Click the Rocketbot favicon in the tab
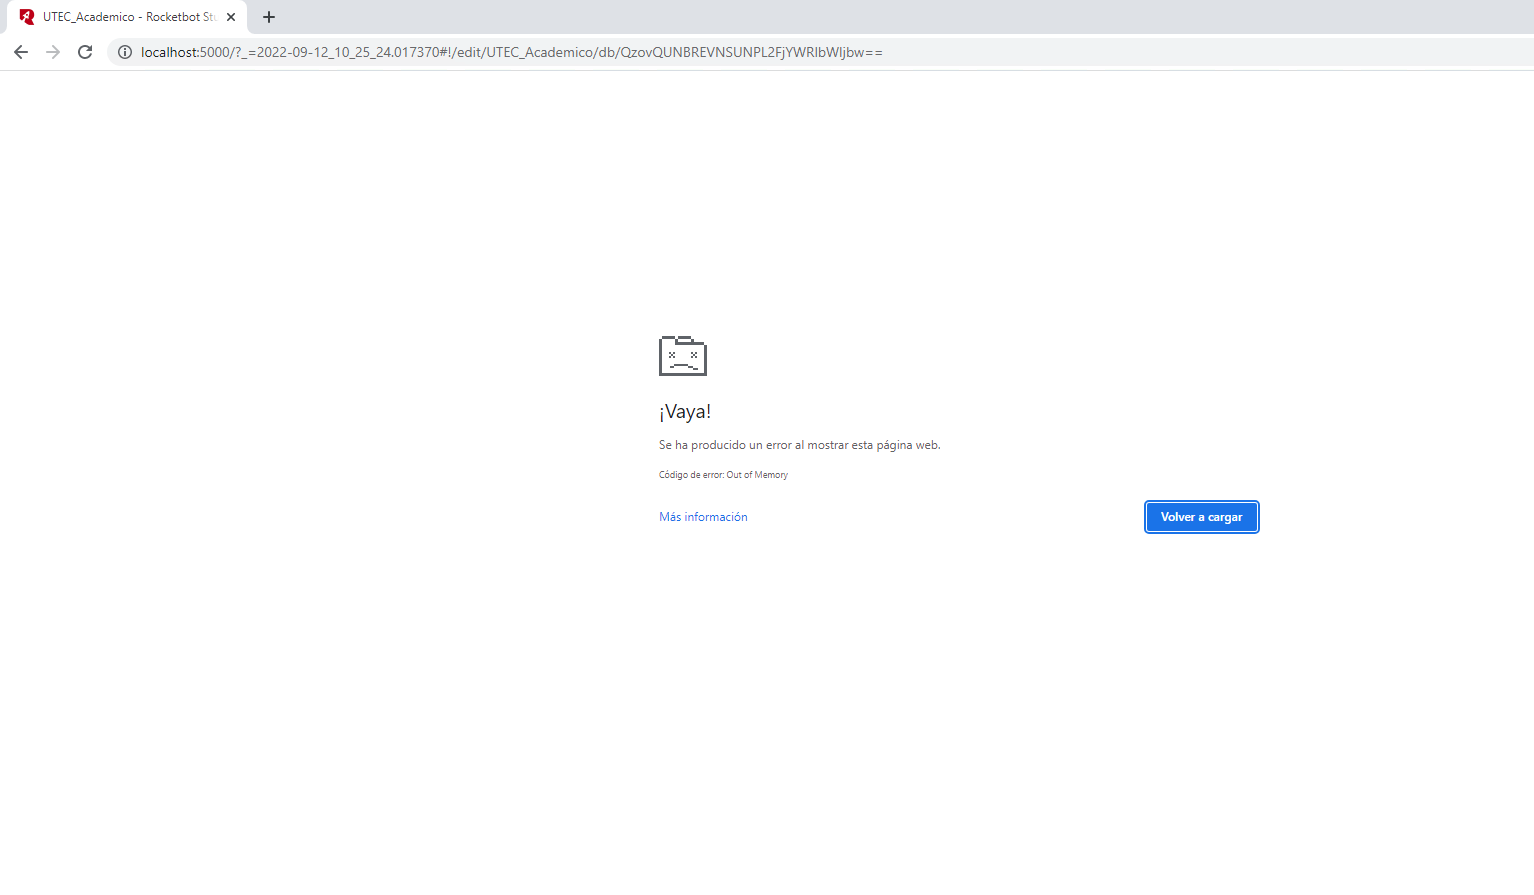 (x=27, y=17)
